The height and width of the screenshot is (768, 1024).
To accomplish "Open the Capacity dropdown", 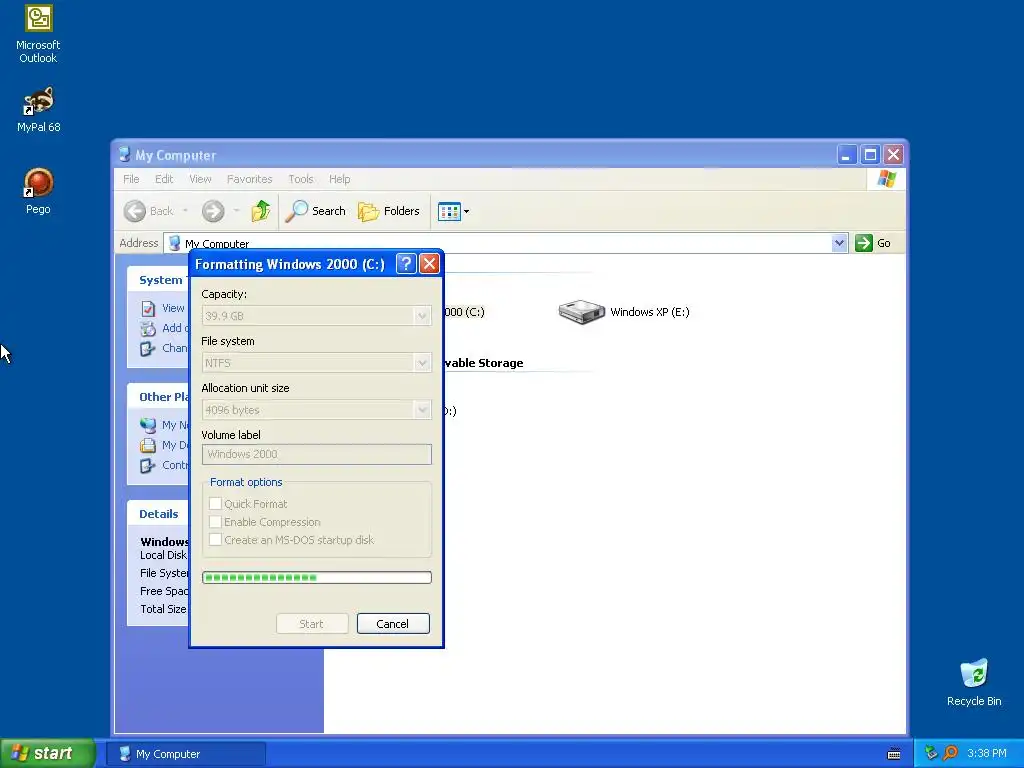I will 422,316.
